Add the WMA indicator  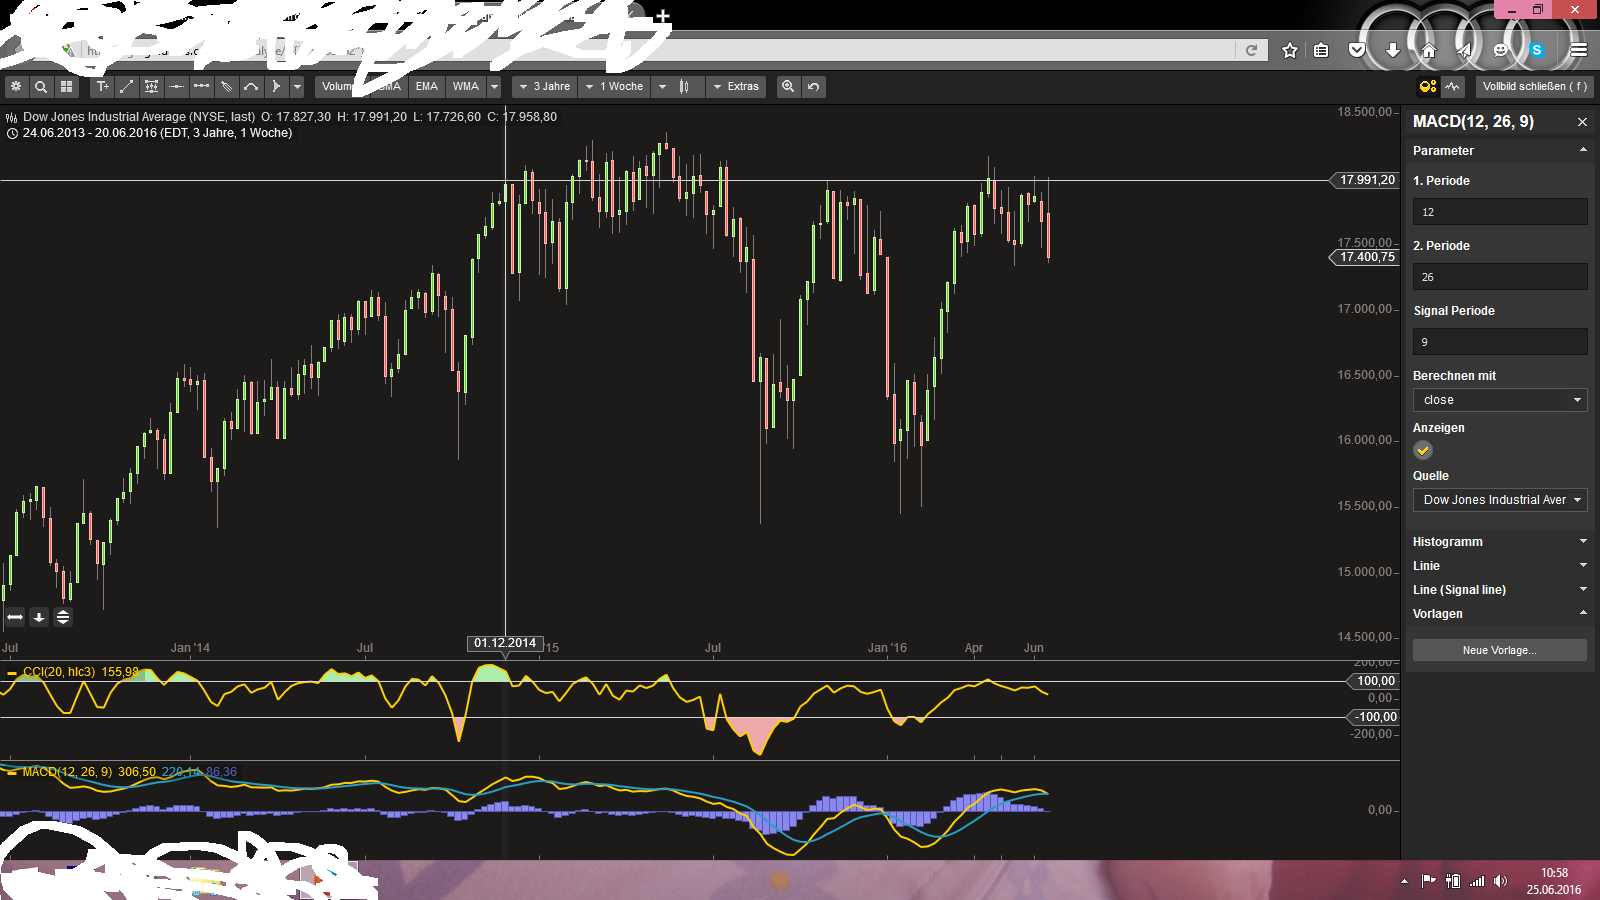point(466,87)
